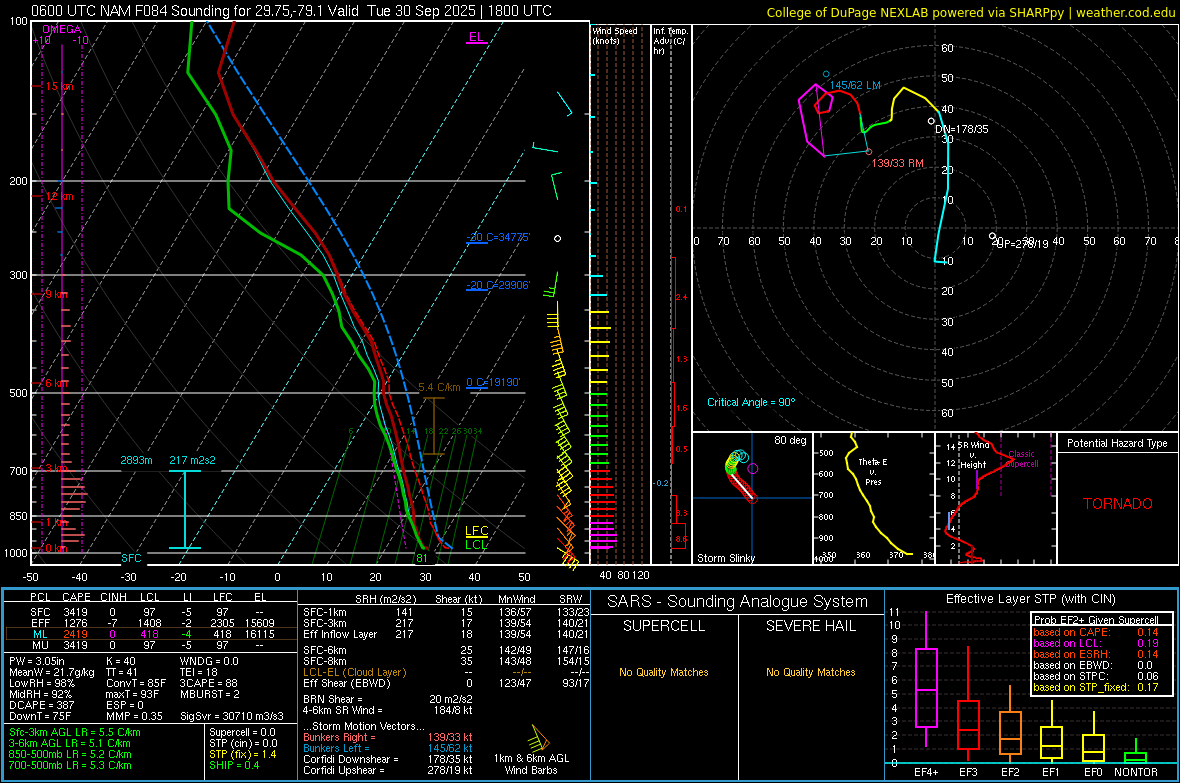Click the "850-500mb LR = 5.2 C/km" line
The image size is (1180, 783).
click(70, 754)
